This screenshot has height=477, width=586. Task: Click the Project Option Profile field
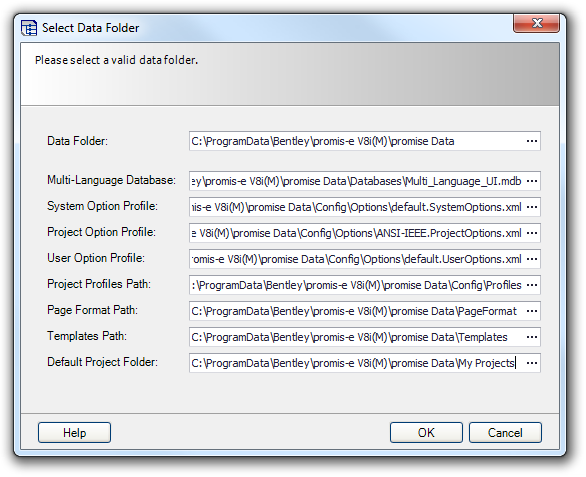coord(357,233)
